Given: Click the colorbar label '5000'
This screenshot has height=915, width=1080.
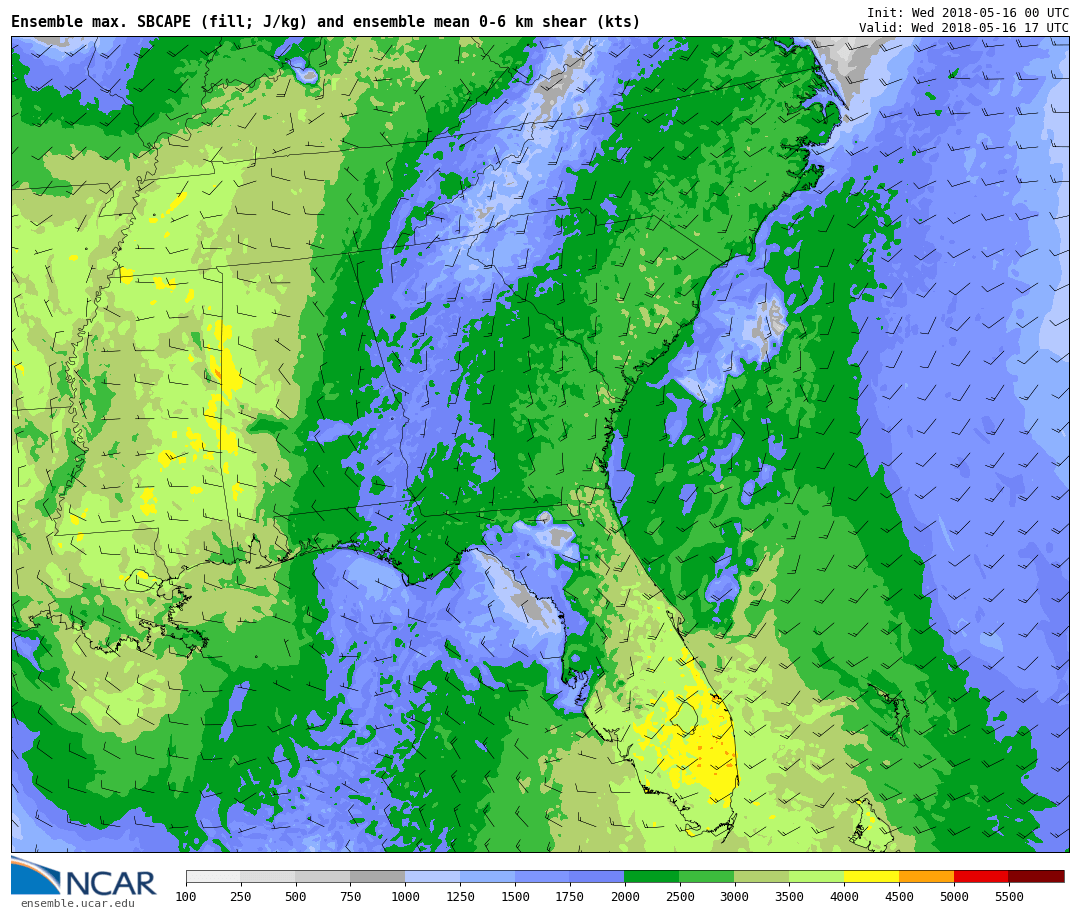Looking at the screenshot, I should [x=954, y=896].
